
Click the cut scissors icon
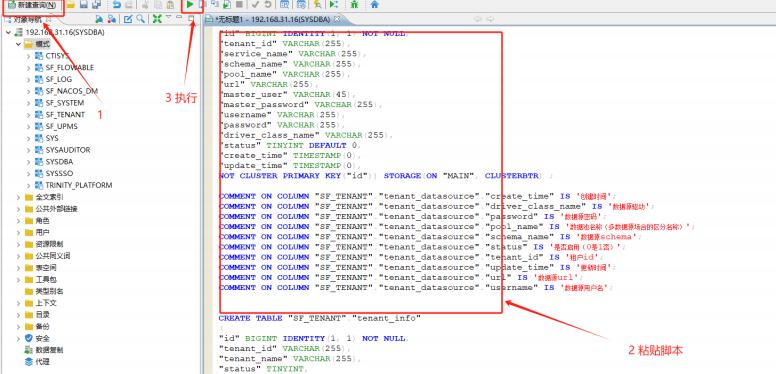(x=146, y=5)
